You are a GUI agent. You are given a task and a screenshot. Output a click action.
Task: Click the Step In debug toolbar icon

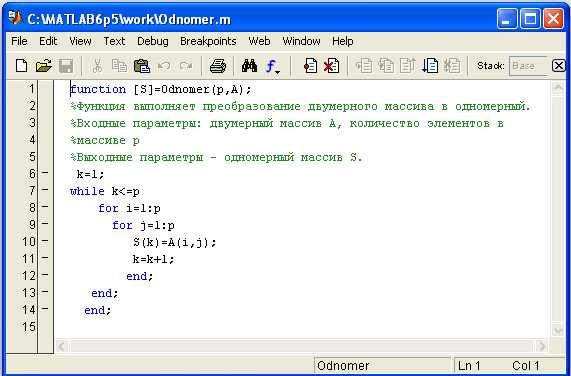[386, 66]
